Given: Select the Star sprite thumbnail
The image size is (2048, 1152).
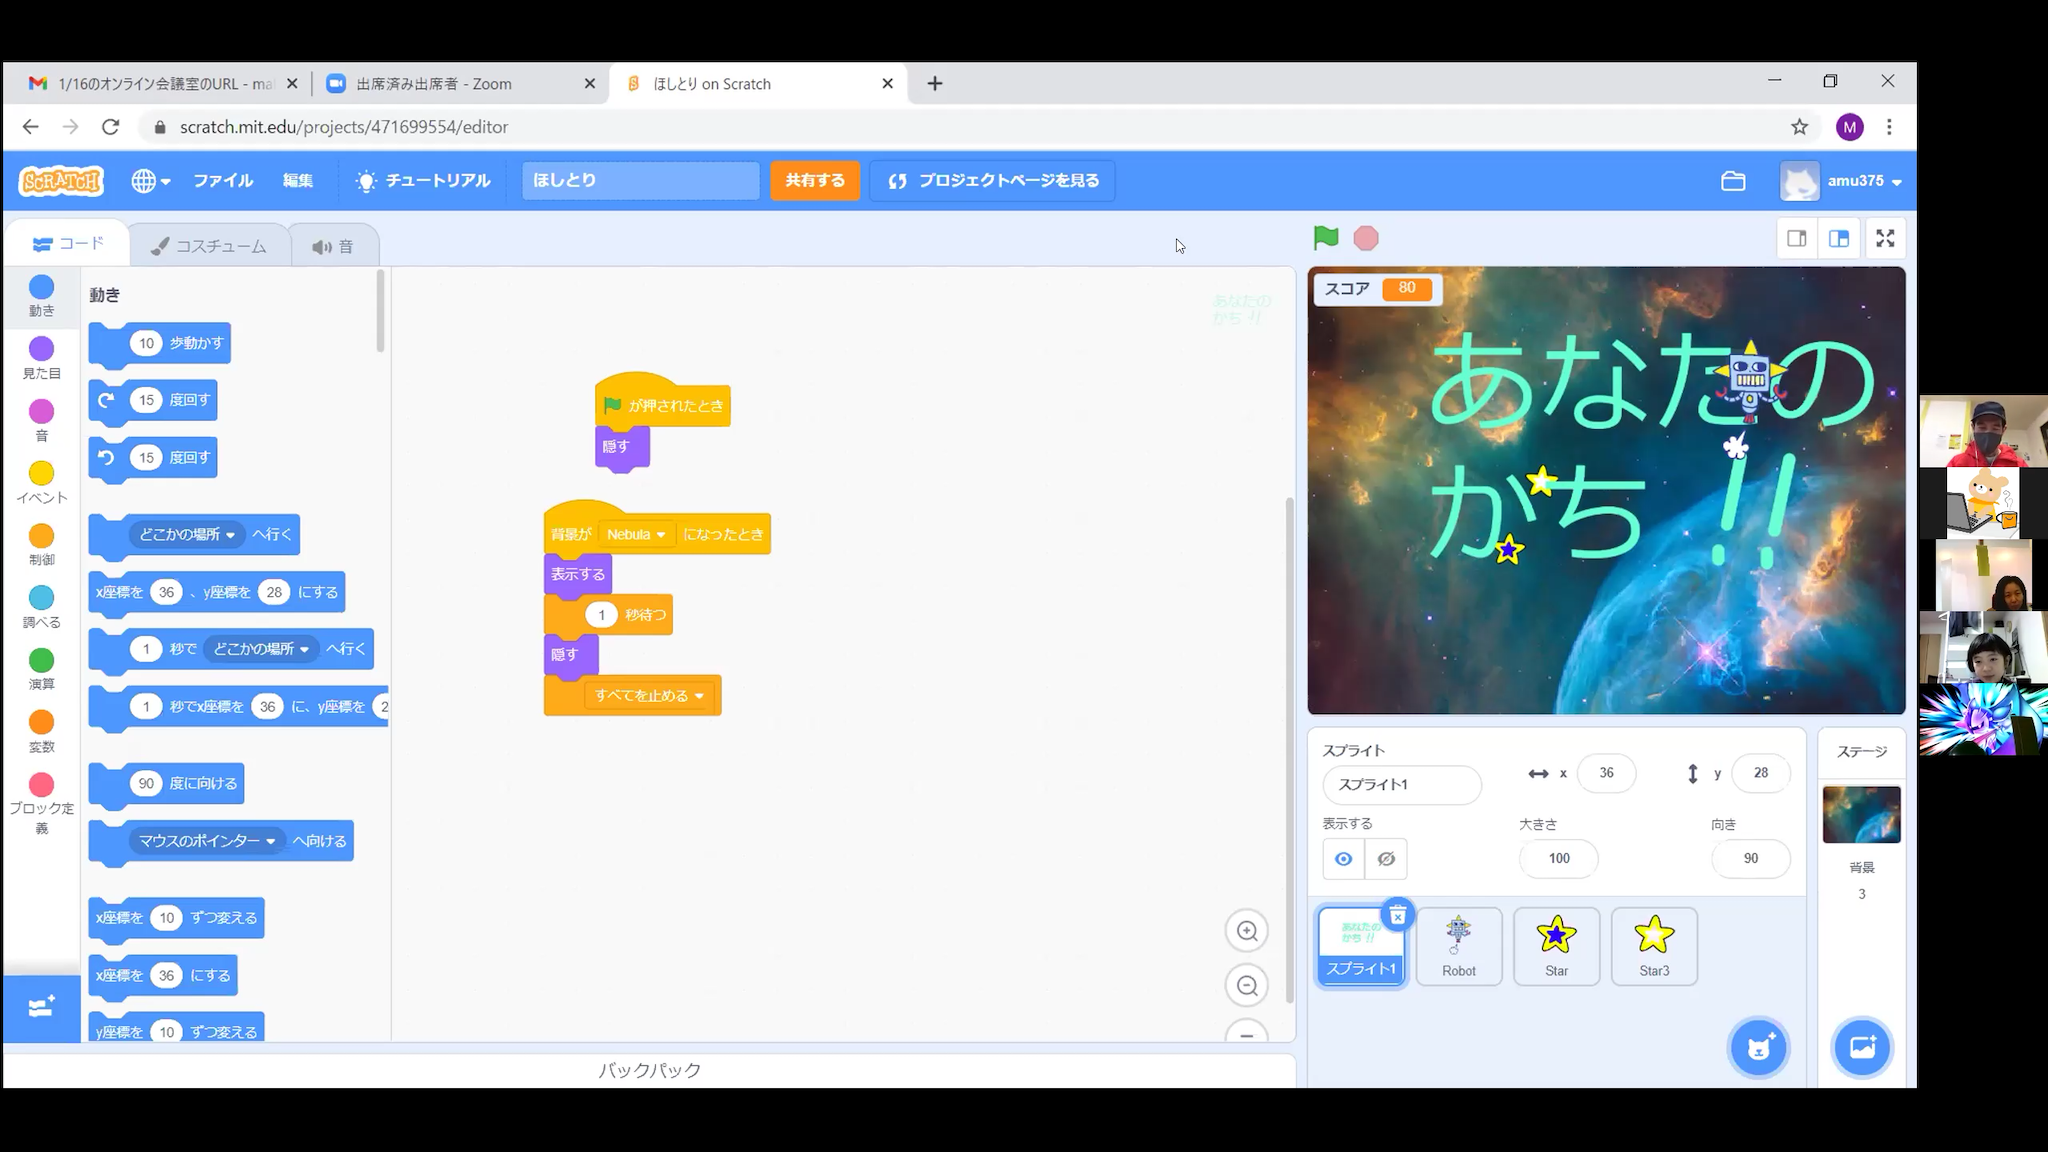Looking at the screenshot, I should (x=1557, y=947).
